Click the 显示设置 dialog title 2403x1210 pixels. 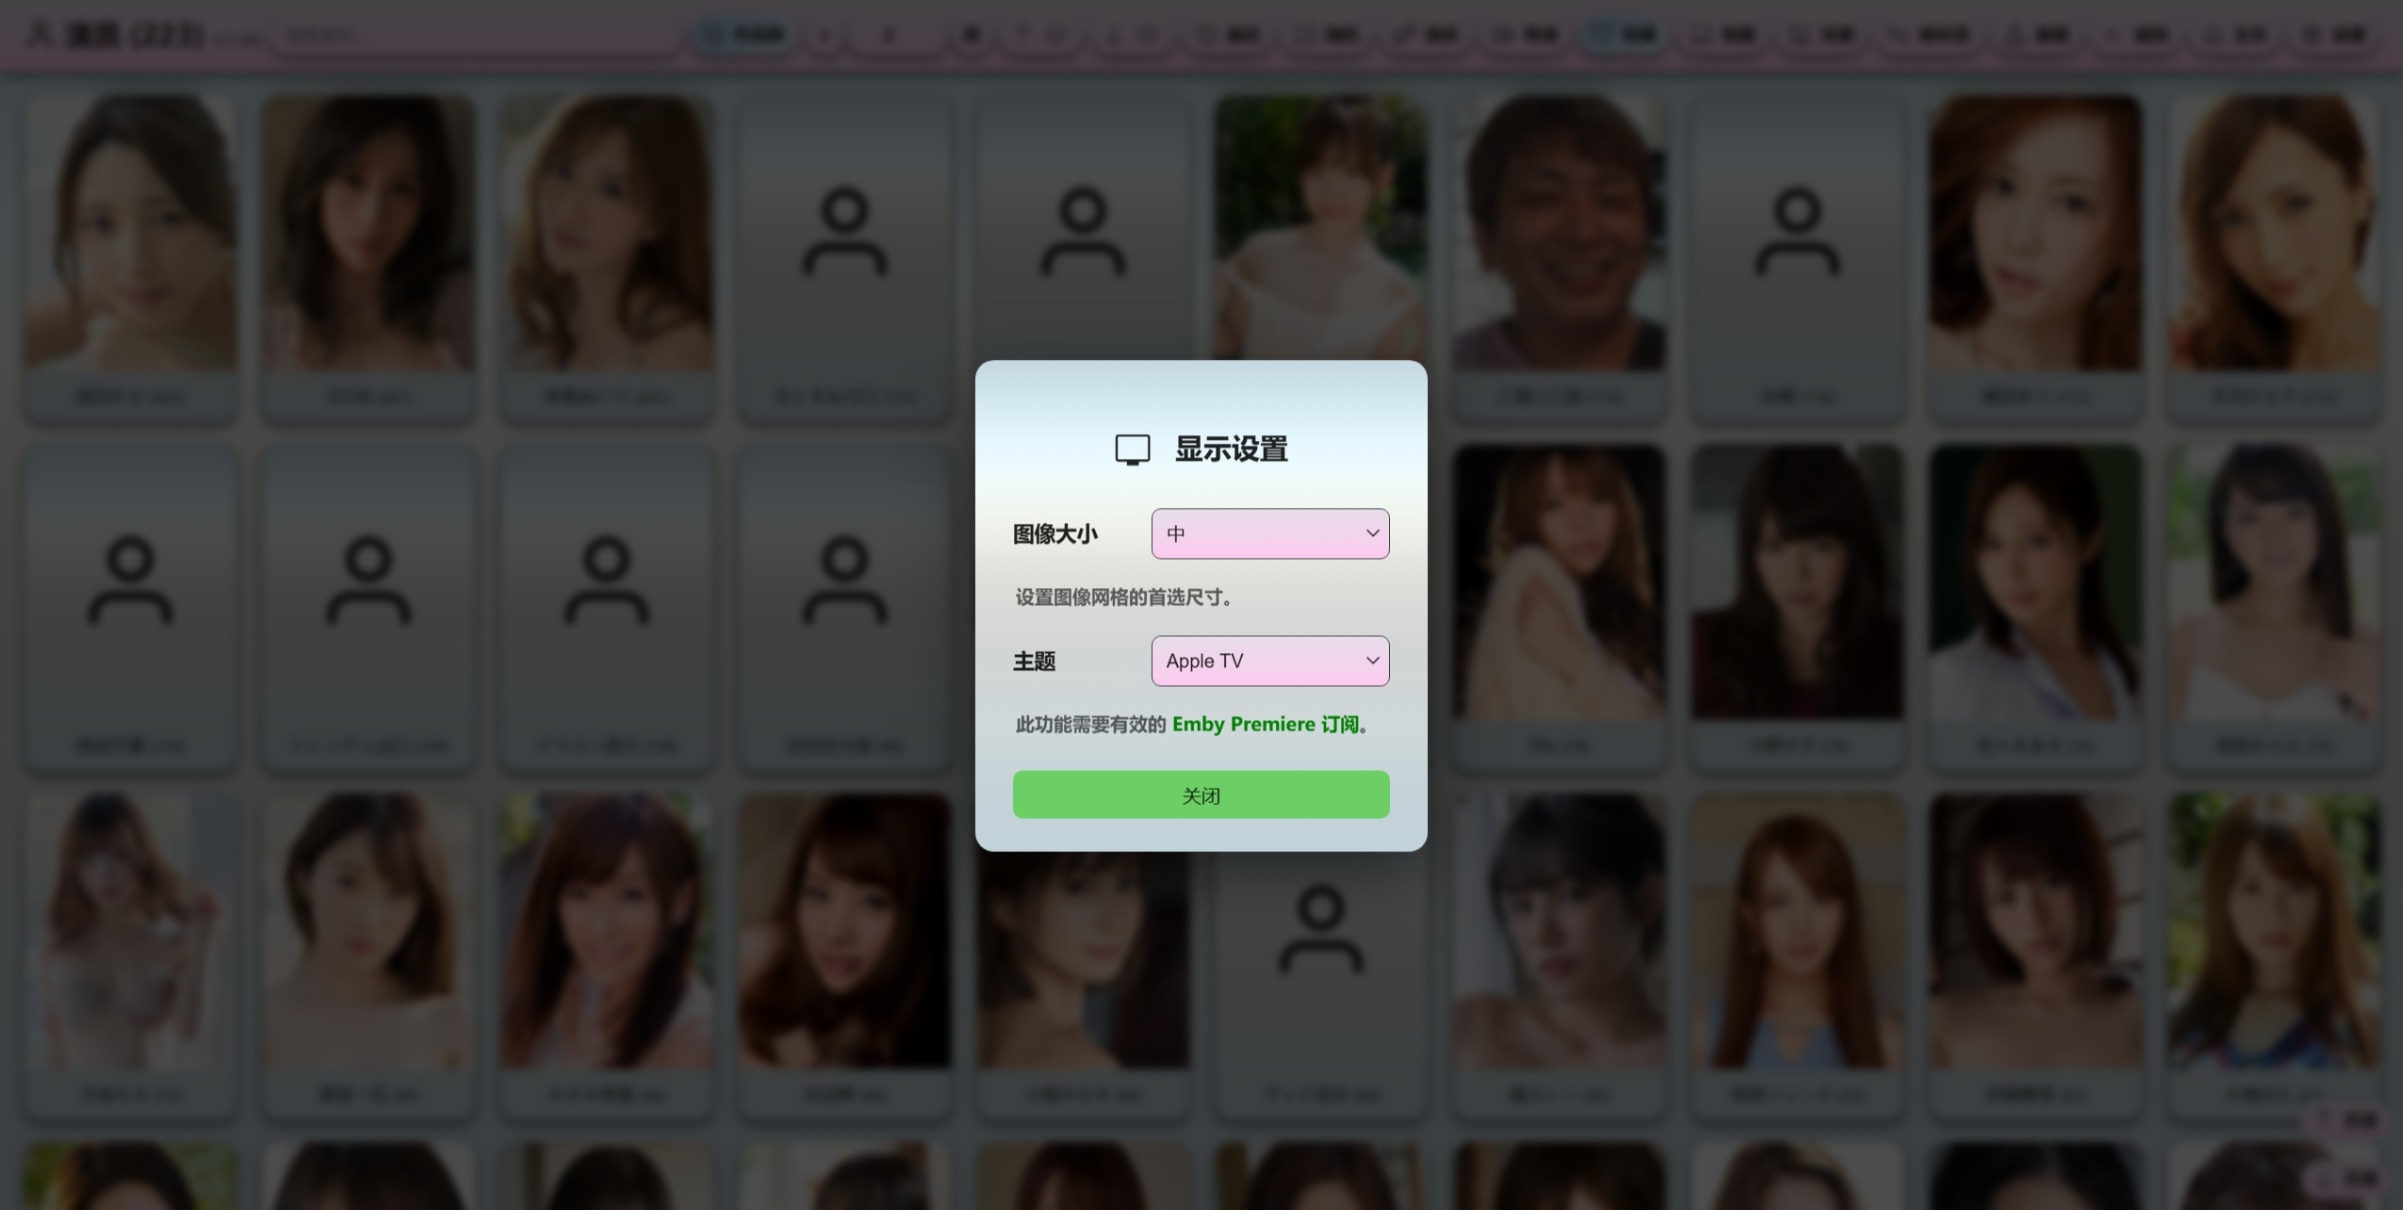tap(1231, 449)
